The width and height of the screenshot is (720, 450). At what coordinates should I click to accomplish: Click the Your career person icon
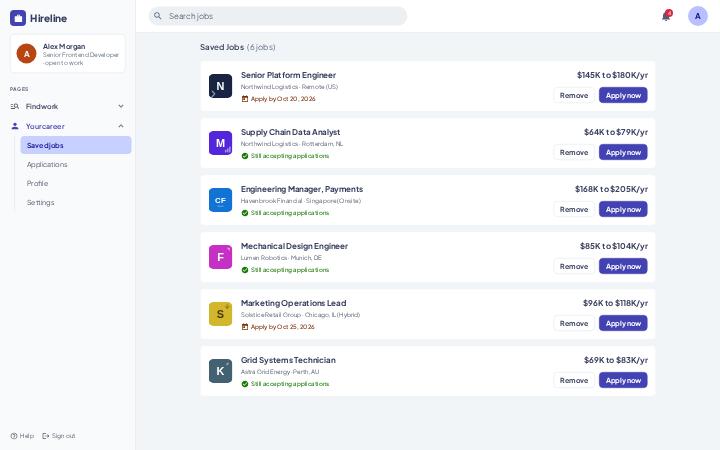[x=15, y=126]
